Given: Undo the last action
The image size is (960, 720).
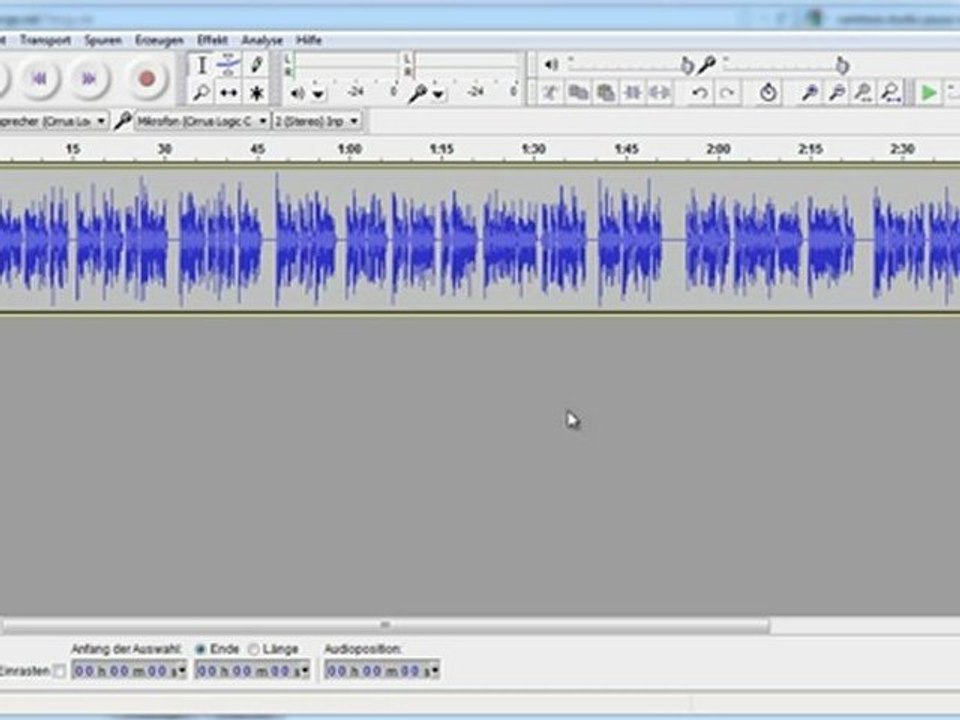Looking at the screenshot, I should tap(700, 93).
